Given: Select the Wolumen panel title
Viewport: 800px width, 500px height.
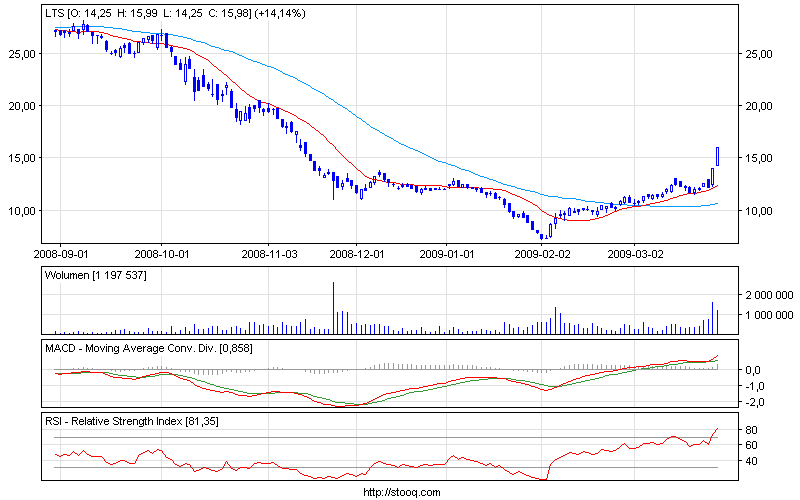Looking at the screenshot, I should 96,275.
